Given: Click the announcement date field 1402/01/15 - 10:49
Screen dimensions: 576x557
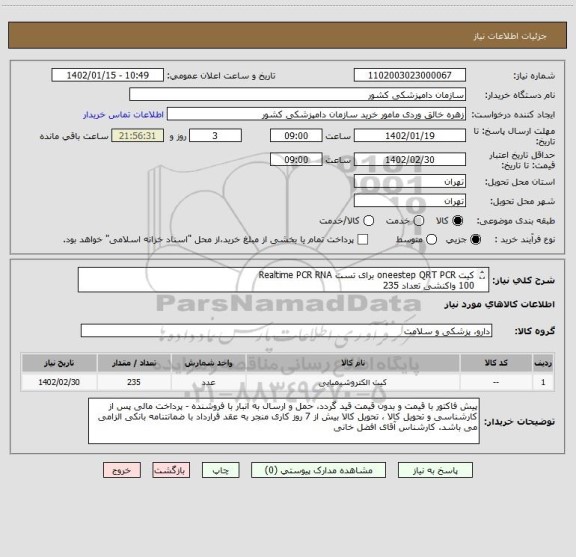Looking at the screenshot, I should coord(108,75).
